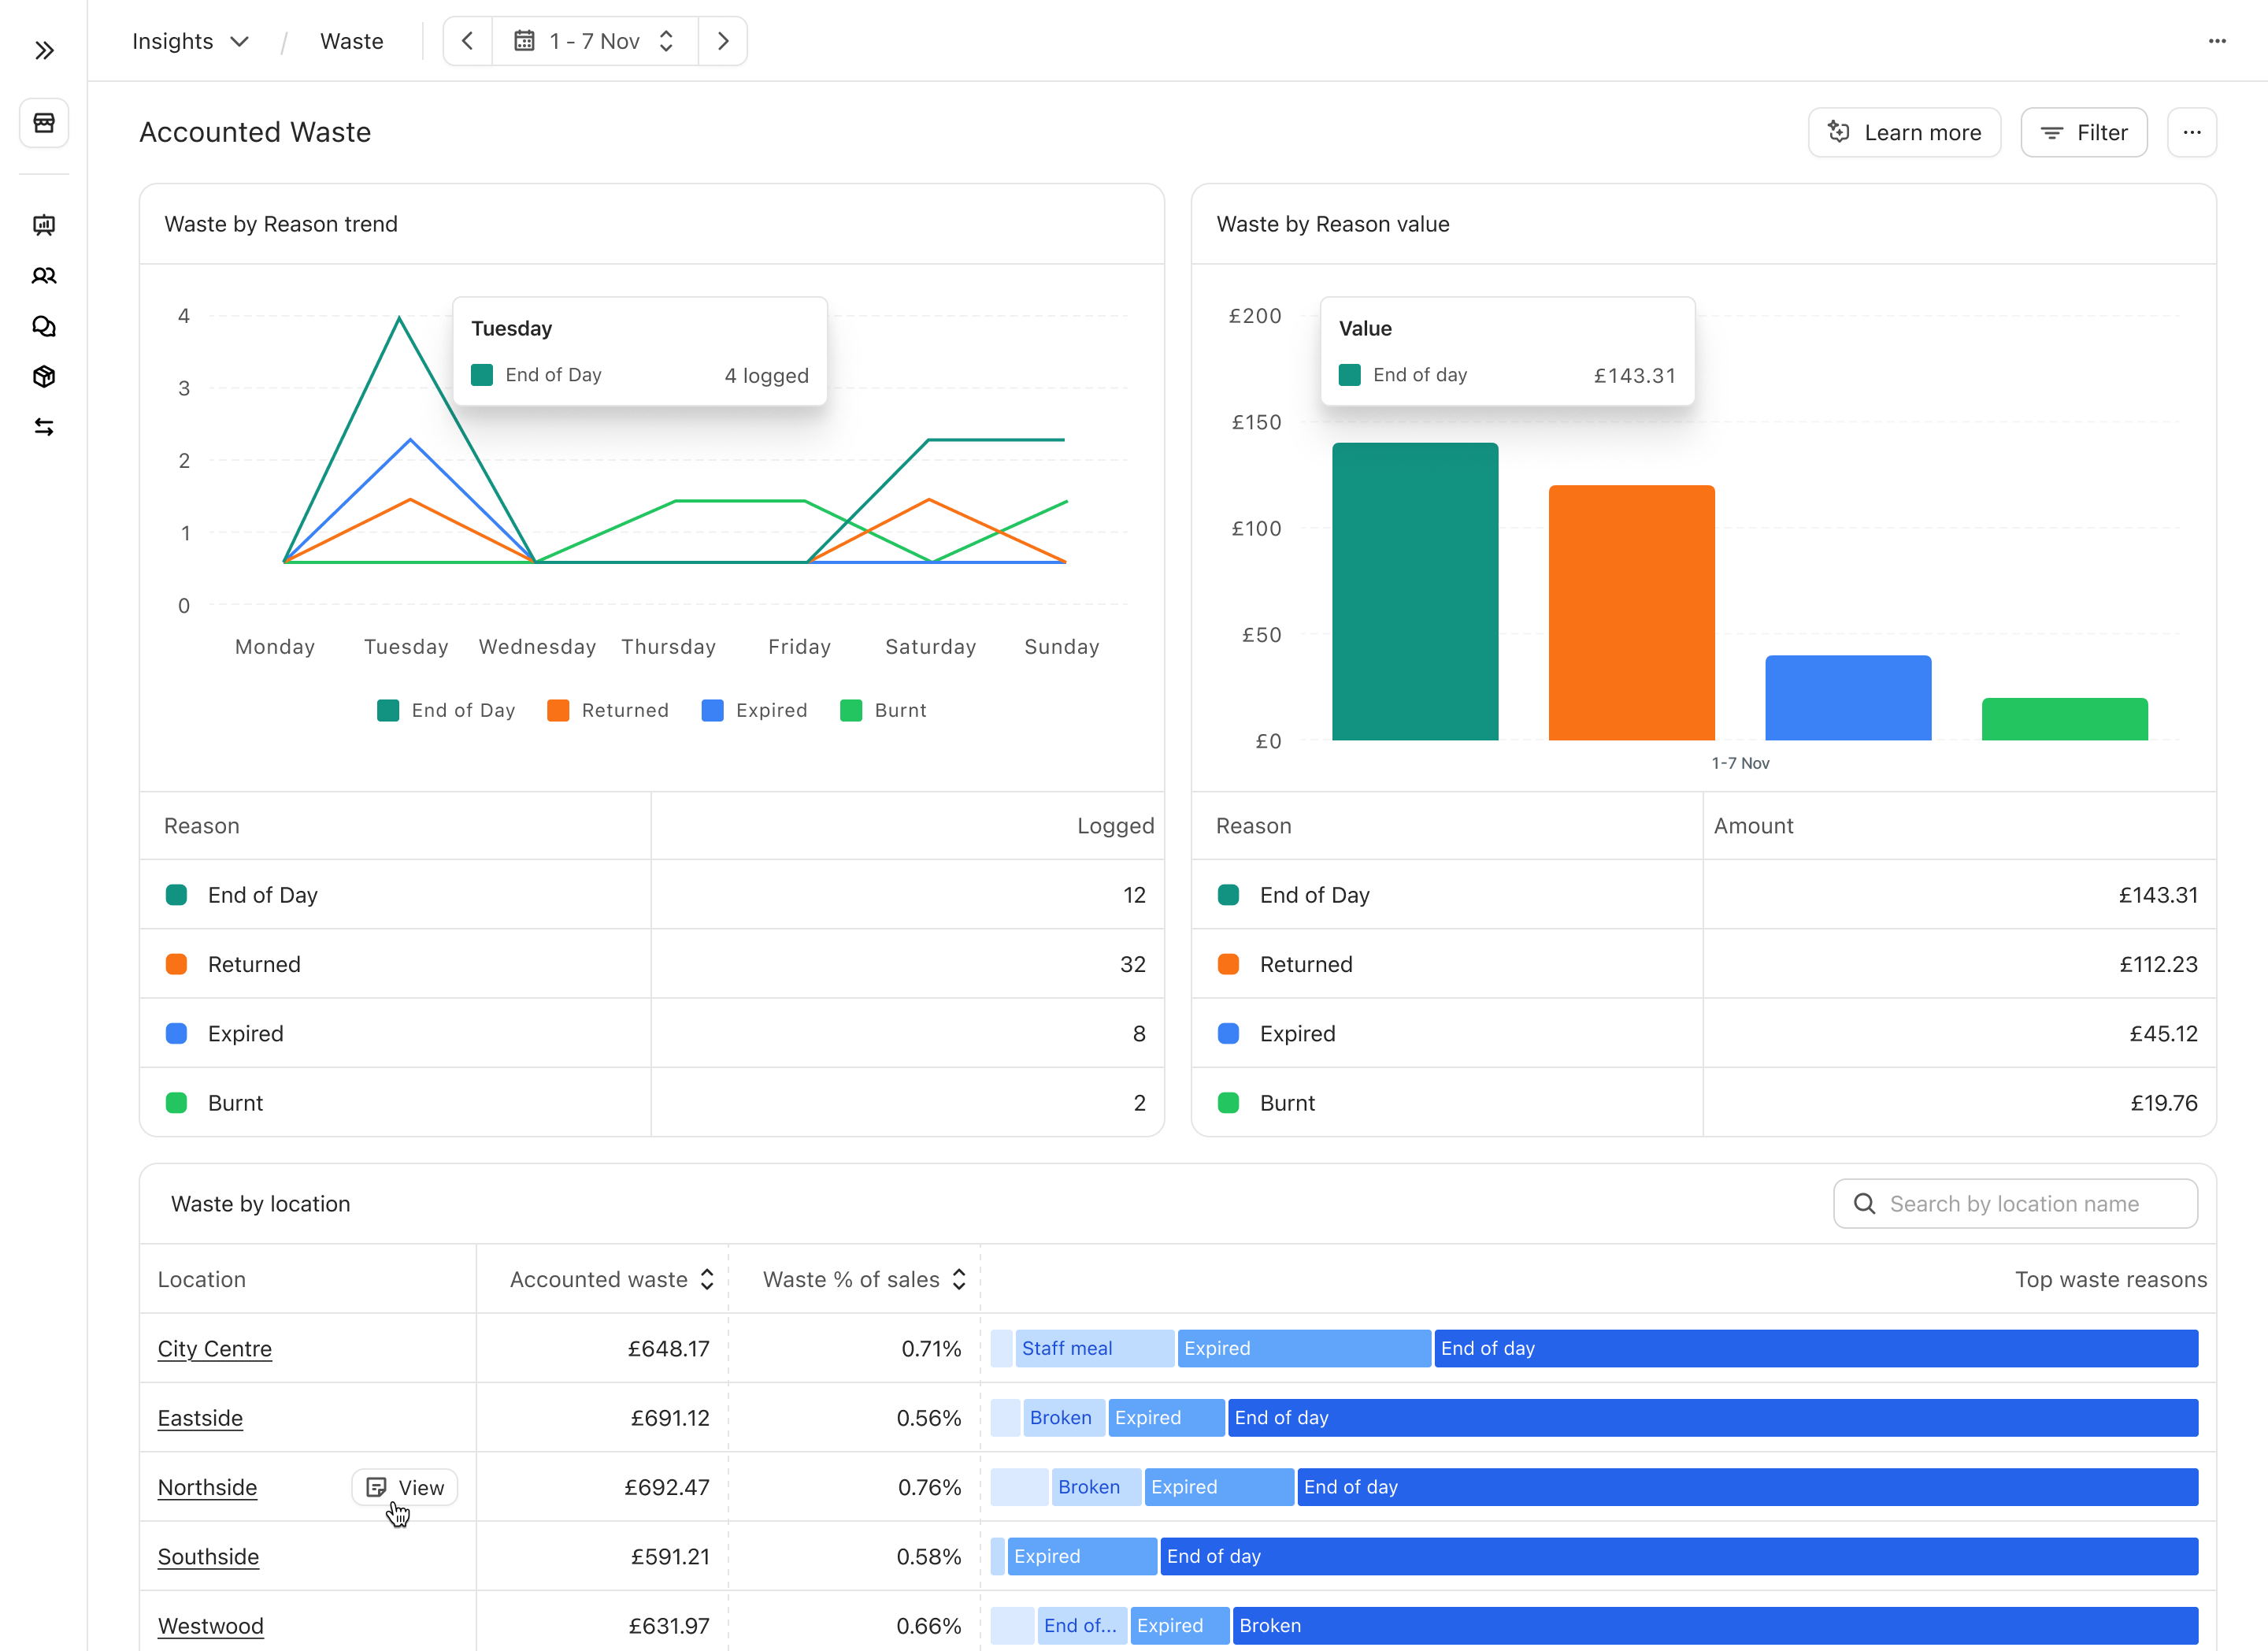Viewport: 2268px width, 1651px height.
Task: Open the team people sidebar icon
Action: (x=44, y=276)
